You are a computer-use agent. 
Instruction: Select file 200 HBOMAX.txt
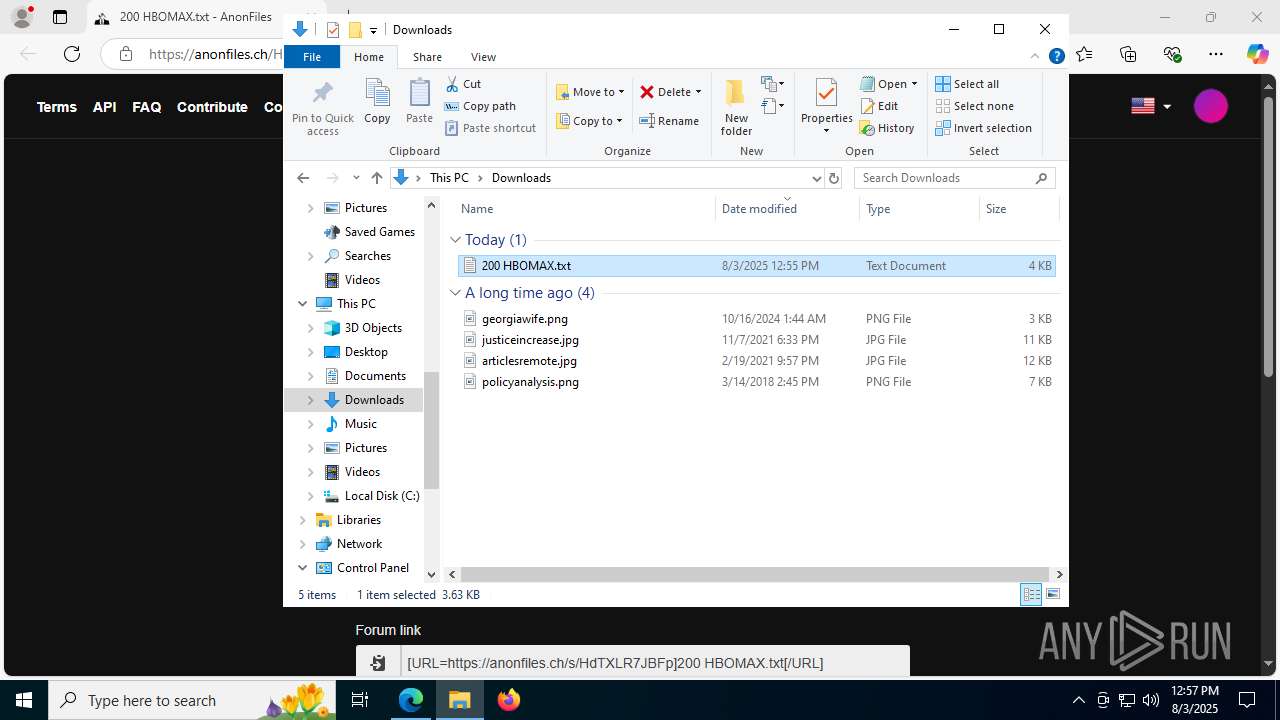click(x=757, y=266)
